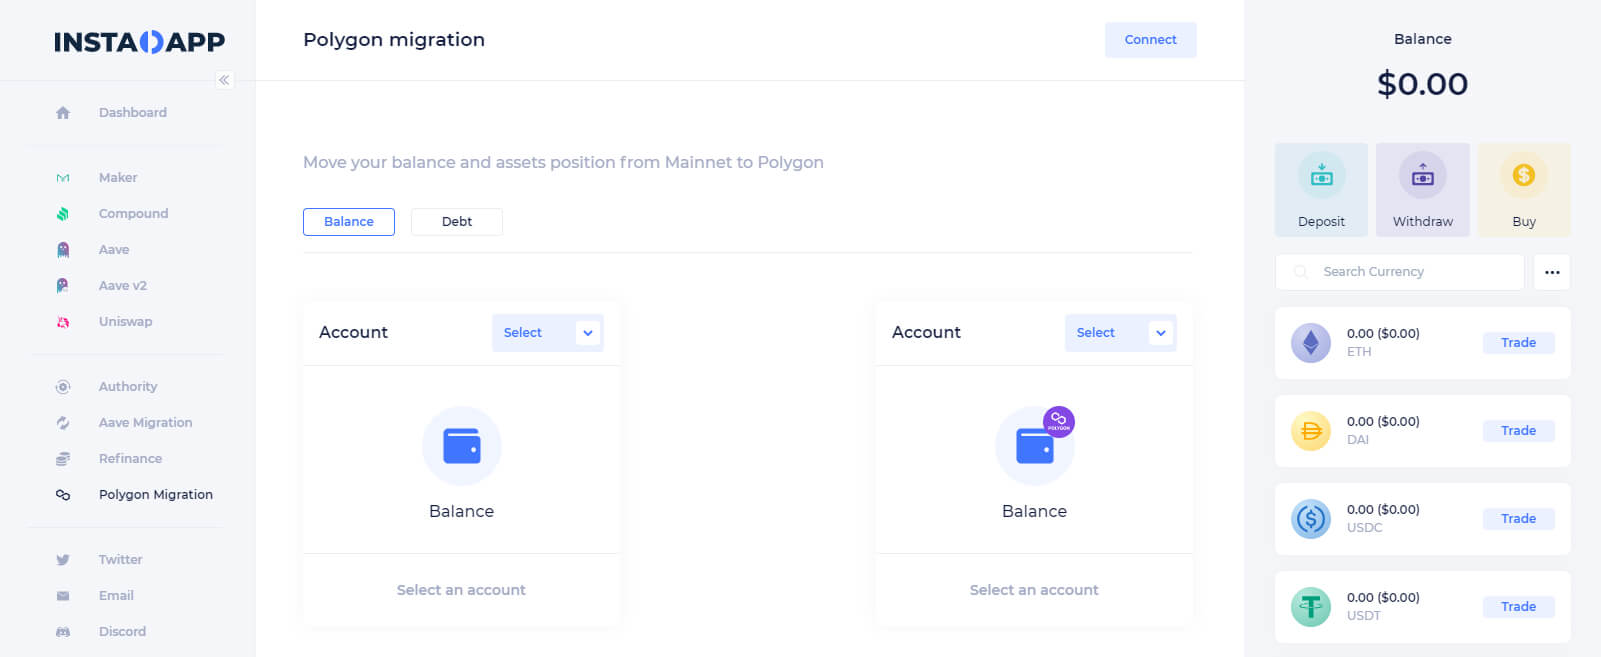Viewport: 1601px width, 657px height.
Task: Click the USDT token icon
Action: (1310, 607)
